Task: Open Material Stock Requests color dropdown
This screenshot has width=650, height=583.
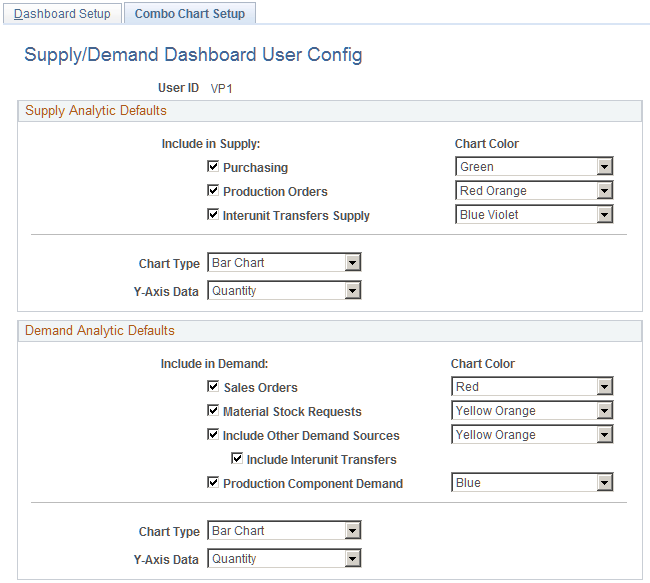Action: (x=532, y=411)
